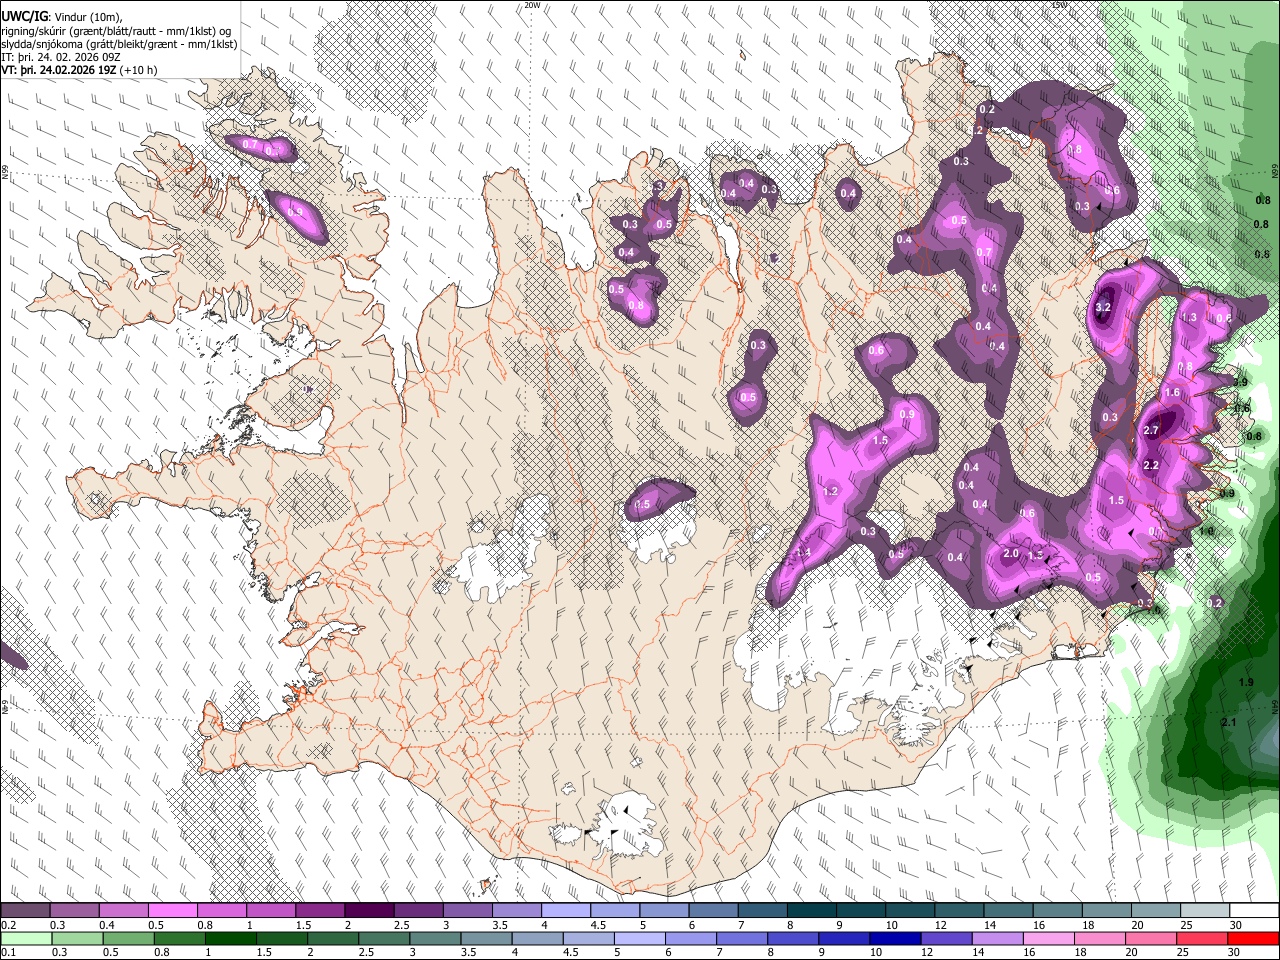Click the '2.1' rain value offshore
This screenshot has height=960, width=1280.
(1229, 722)
